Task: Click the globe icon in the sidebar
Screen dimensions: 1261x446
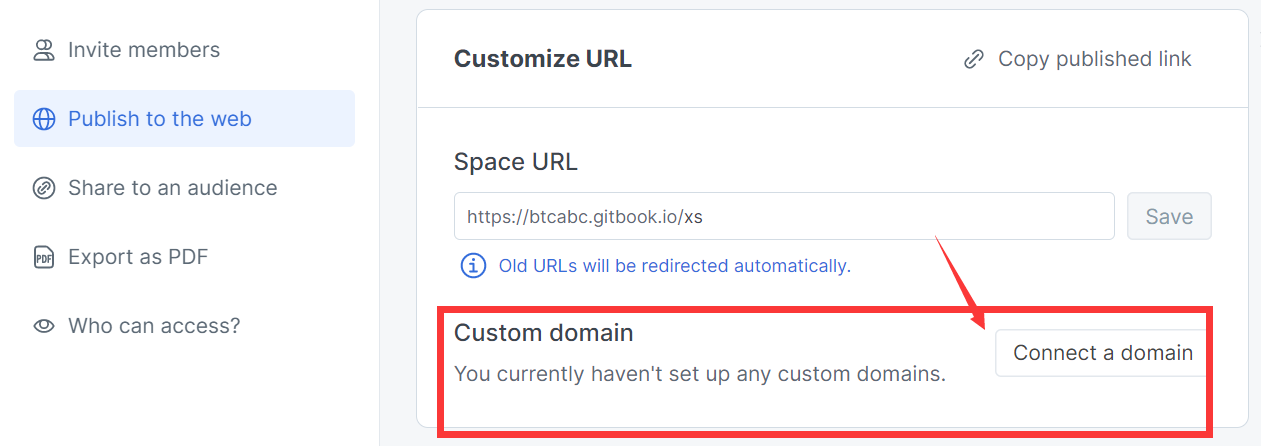Action: pyautogui.click(x=44, y=119)
